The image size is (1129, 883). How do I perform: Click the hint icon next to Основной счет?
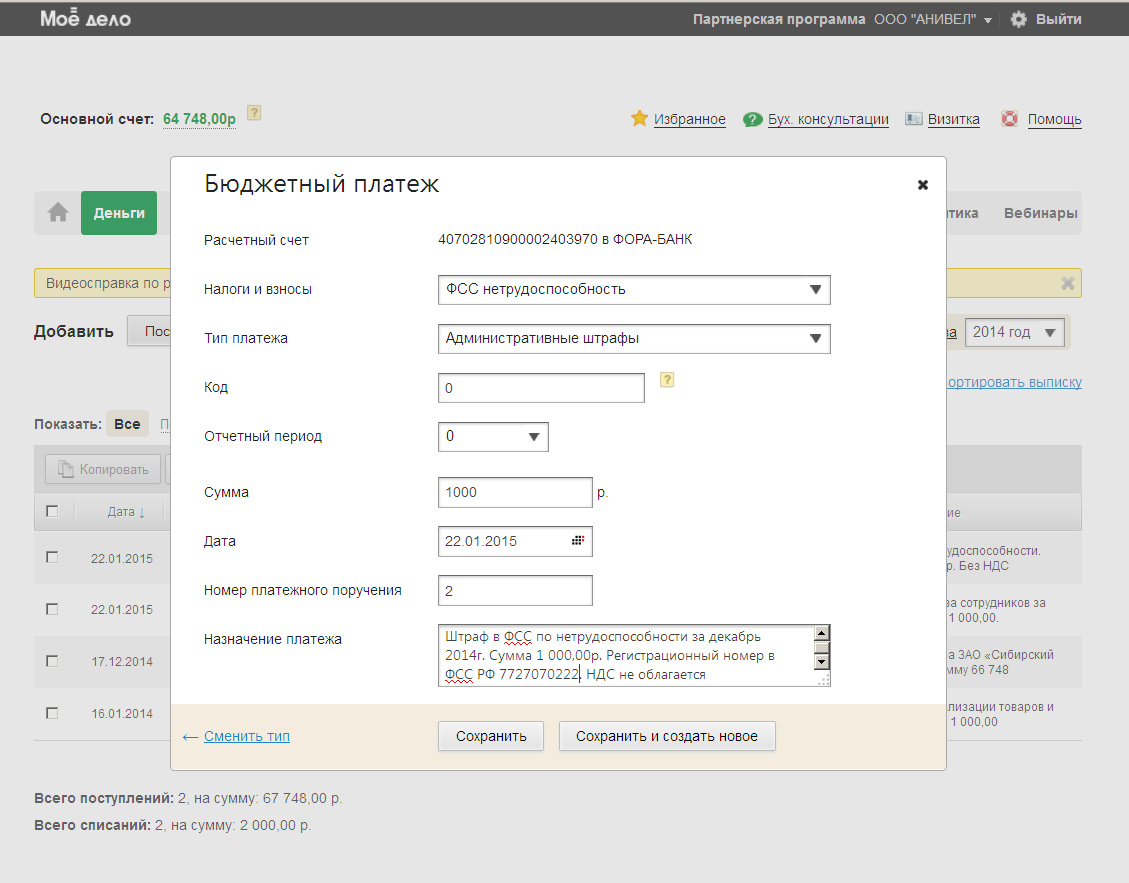pyautogui.click(x=254, y=113)
